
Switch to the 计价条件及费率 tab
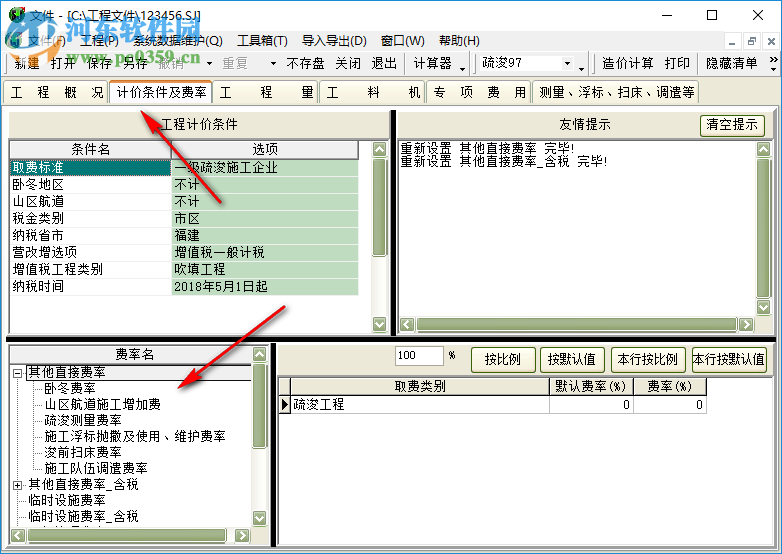(x=161, y=92)
